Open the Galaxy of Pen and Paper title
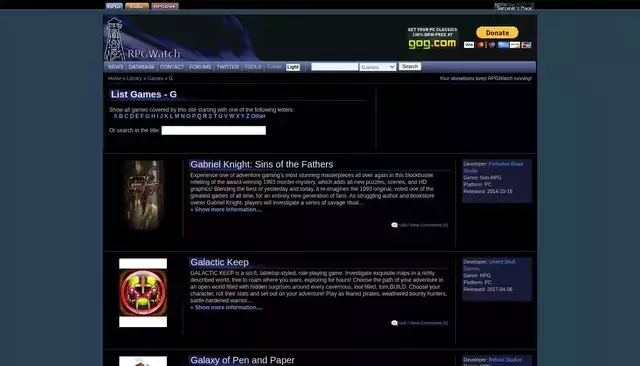 coord(242,360)
